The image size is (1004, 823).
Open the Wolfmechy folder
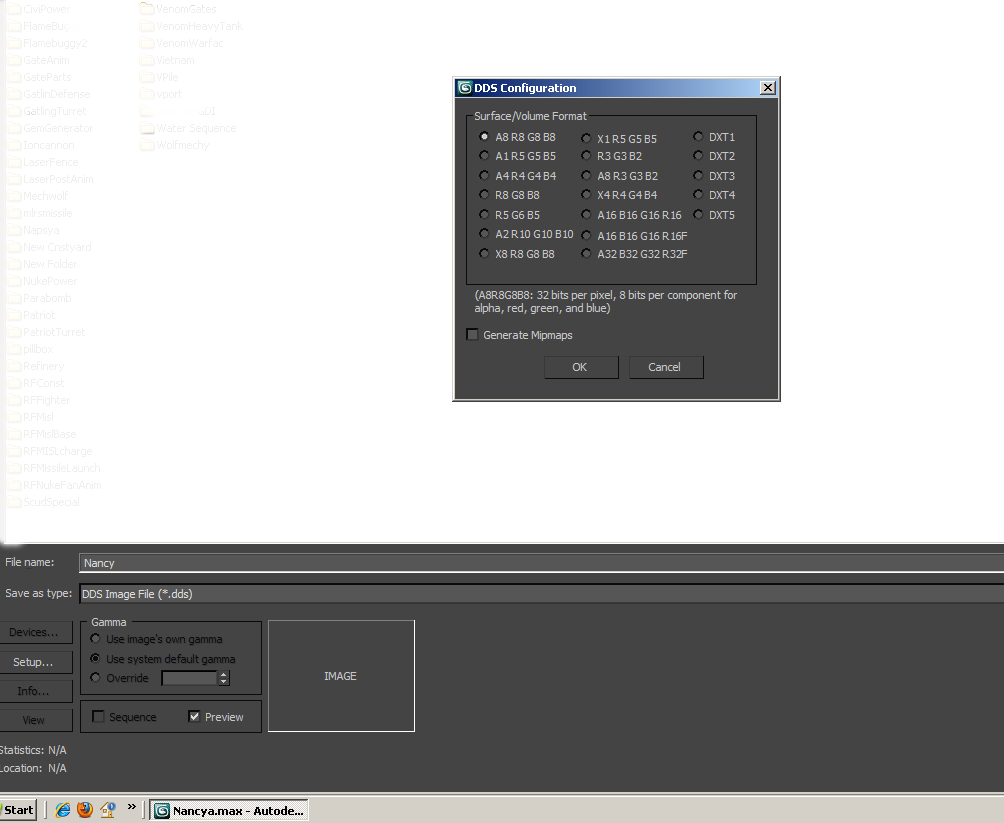pyautogui.click(x=175, y=145)
